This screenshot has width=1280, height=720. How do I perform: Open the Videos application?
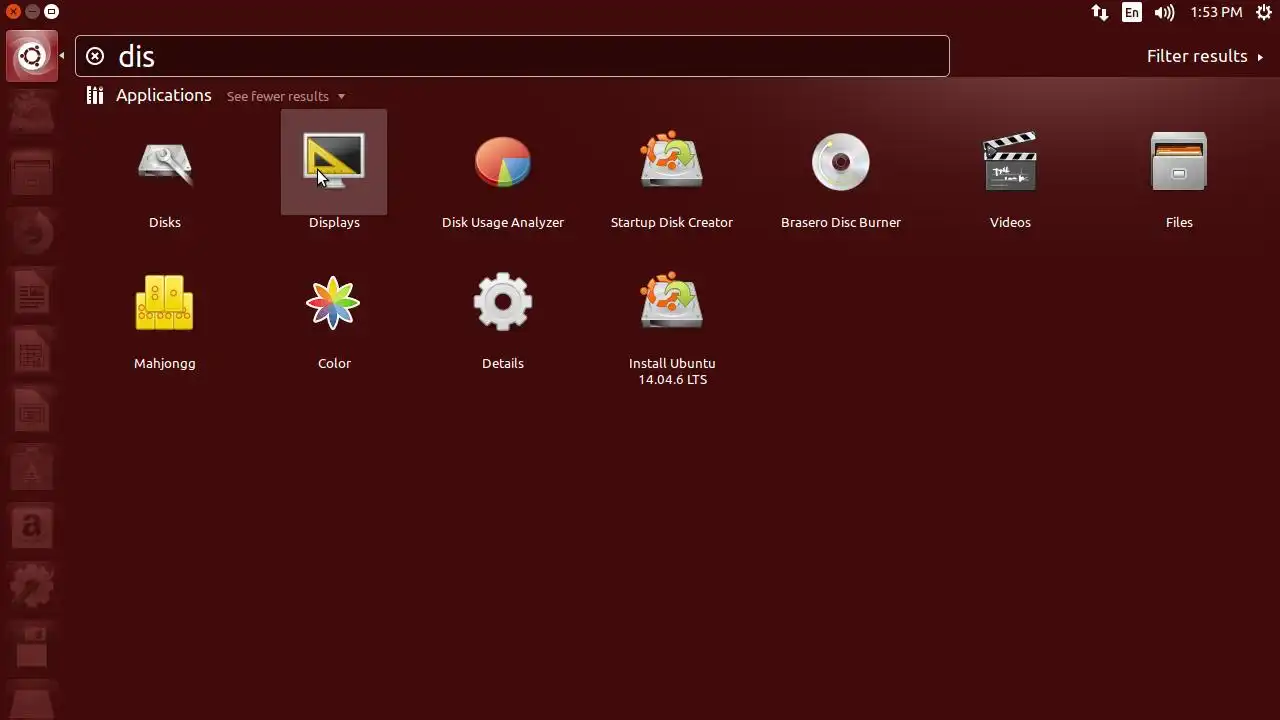[x=1010, y=162]
